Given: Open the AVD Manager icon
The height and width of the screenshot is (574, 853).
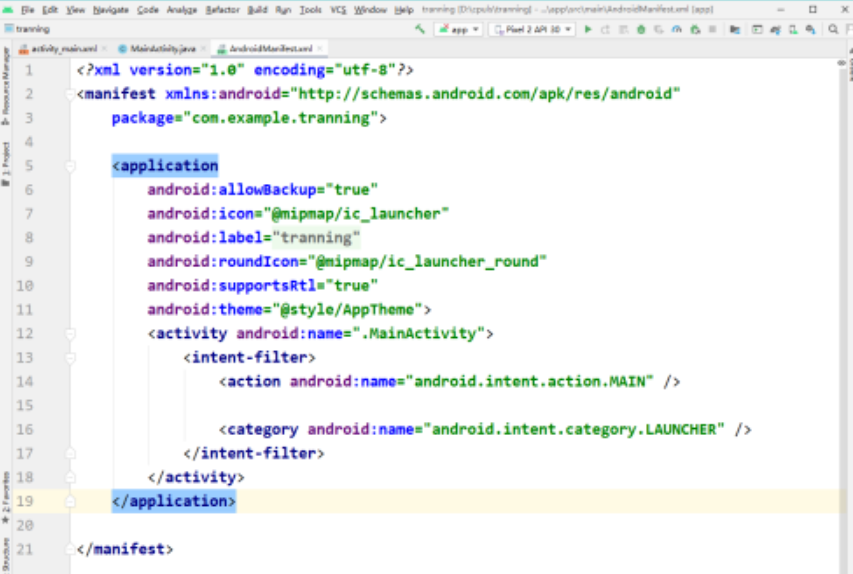Looking at the screenshot, I should pyautogui.click(x=793, y=29).
